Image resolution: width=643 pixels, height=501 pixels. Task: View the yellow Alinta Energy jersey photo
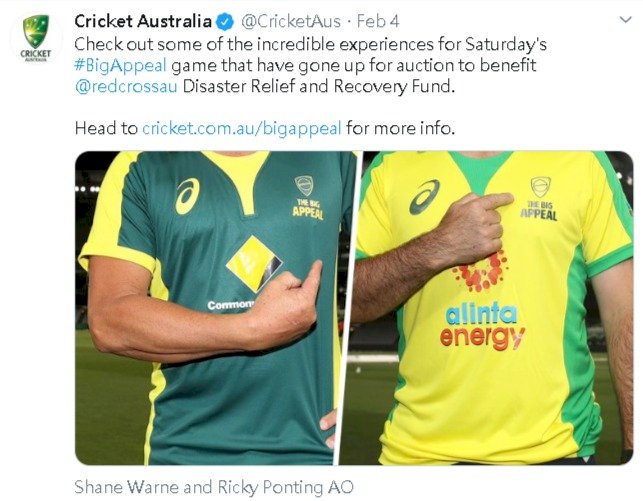[x=488, y=308]
